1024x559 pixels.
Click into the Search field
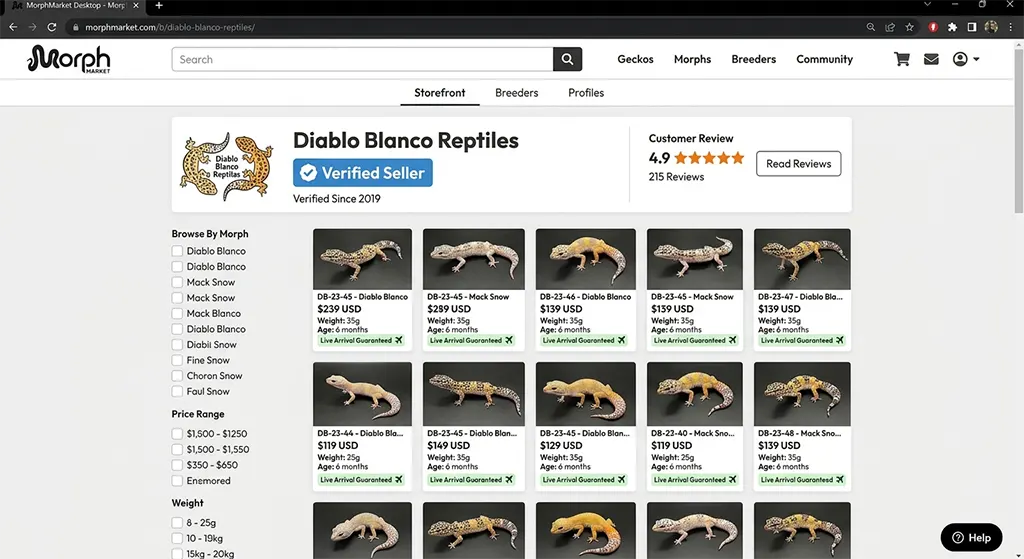pyautogui.click(x=362, y=59)
